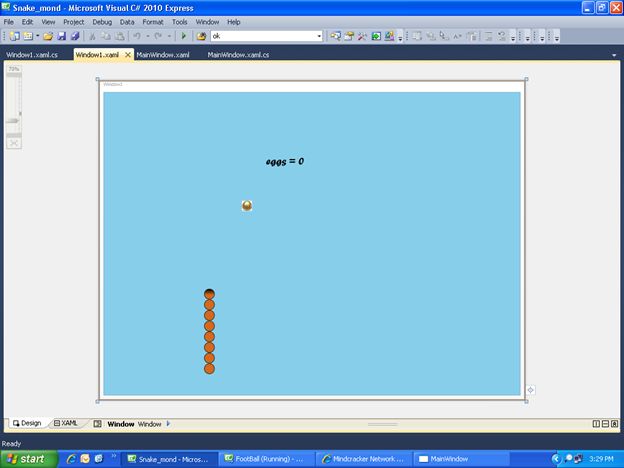Viewport: 624px width, 468px height.
Task: Open the Tools menu
Action: (x=179, y=22)
